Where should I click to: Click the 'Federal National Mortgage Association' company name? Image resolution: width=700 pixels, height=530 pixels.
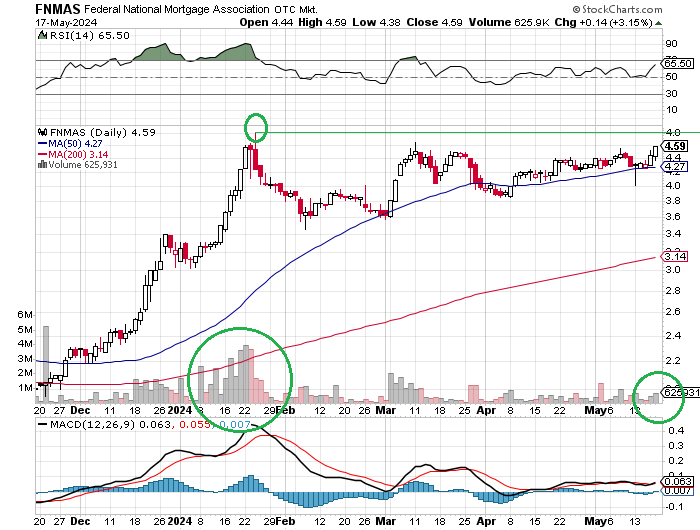[177, 9]
